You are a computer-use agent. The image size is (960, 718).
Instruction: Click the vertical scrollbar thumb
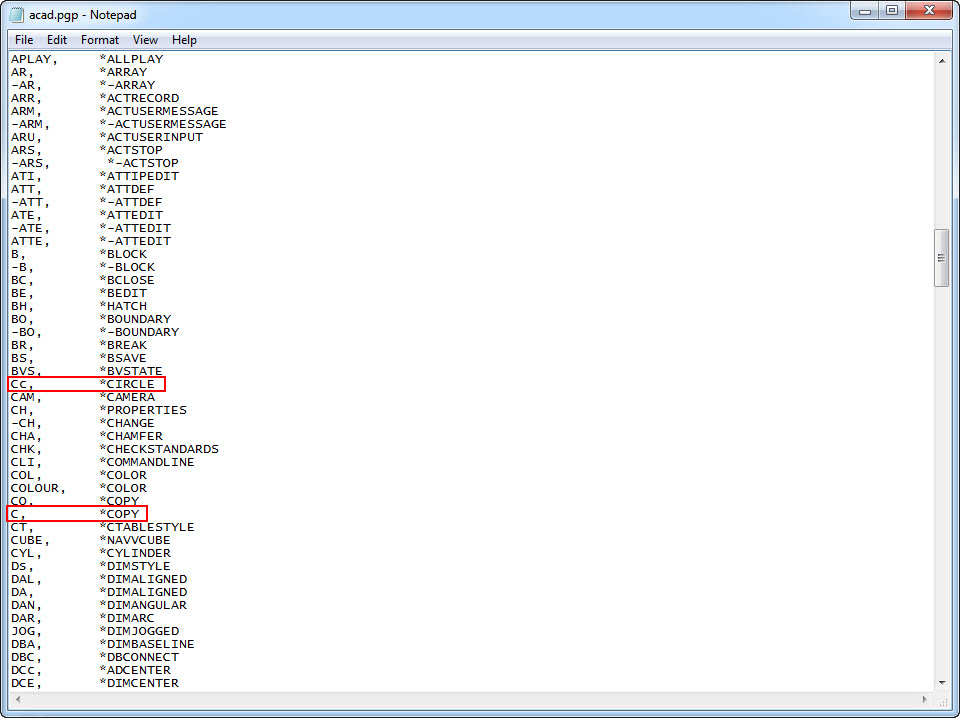point(942,258)
